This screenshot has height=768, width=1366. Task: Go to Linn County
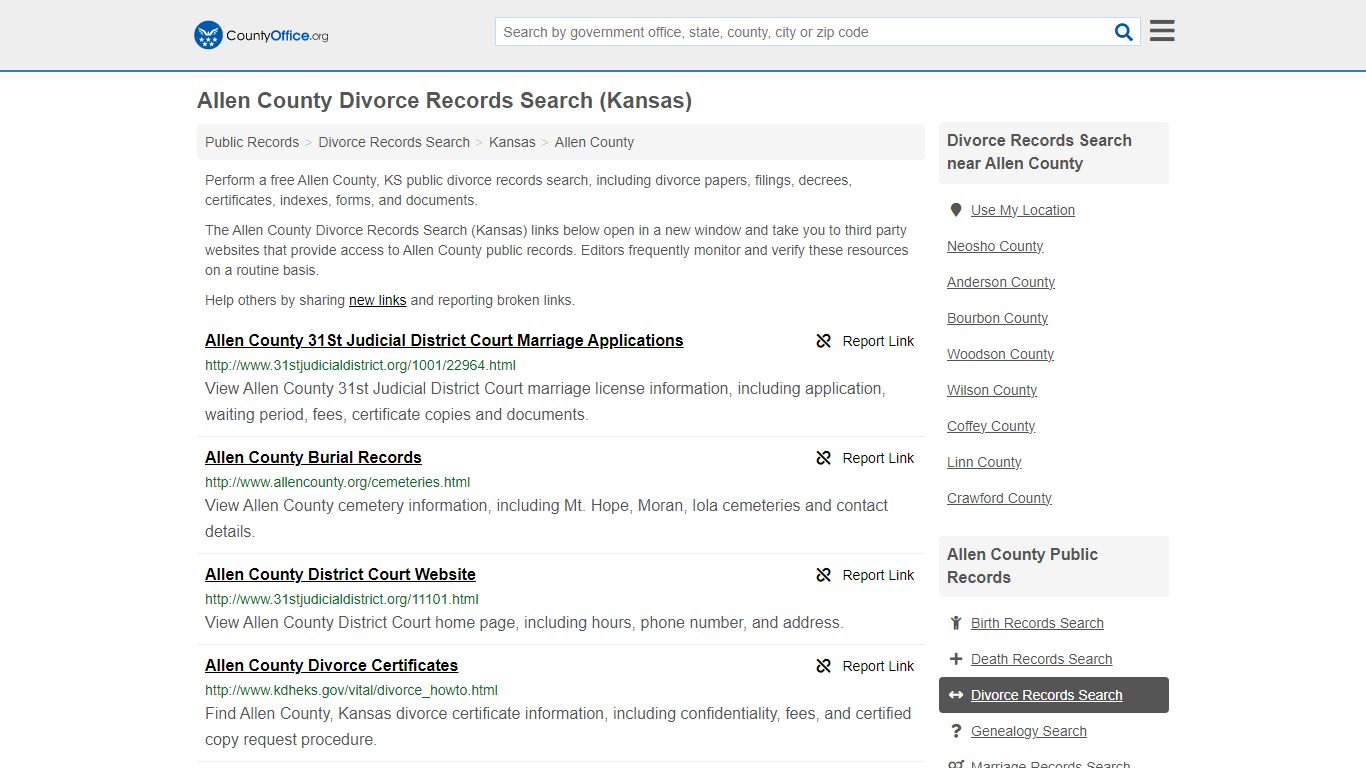tap(984, 462)
